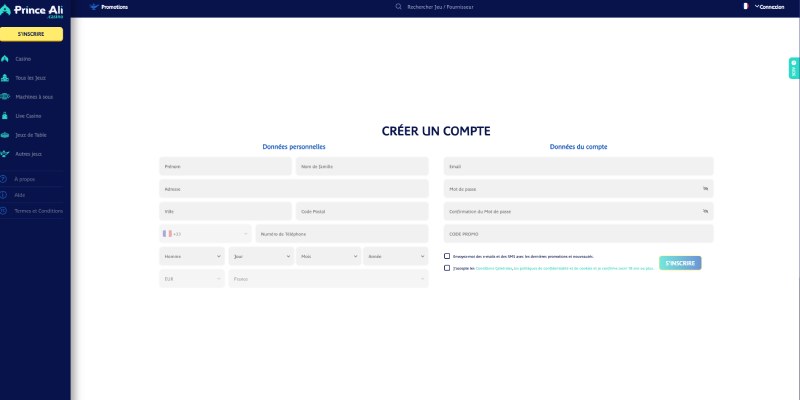Open the Mois month dropdown

coord(329,256)
